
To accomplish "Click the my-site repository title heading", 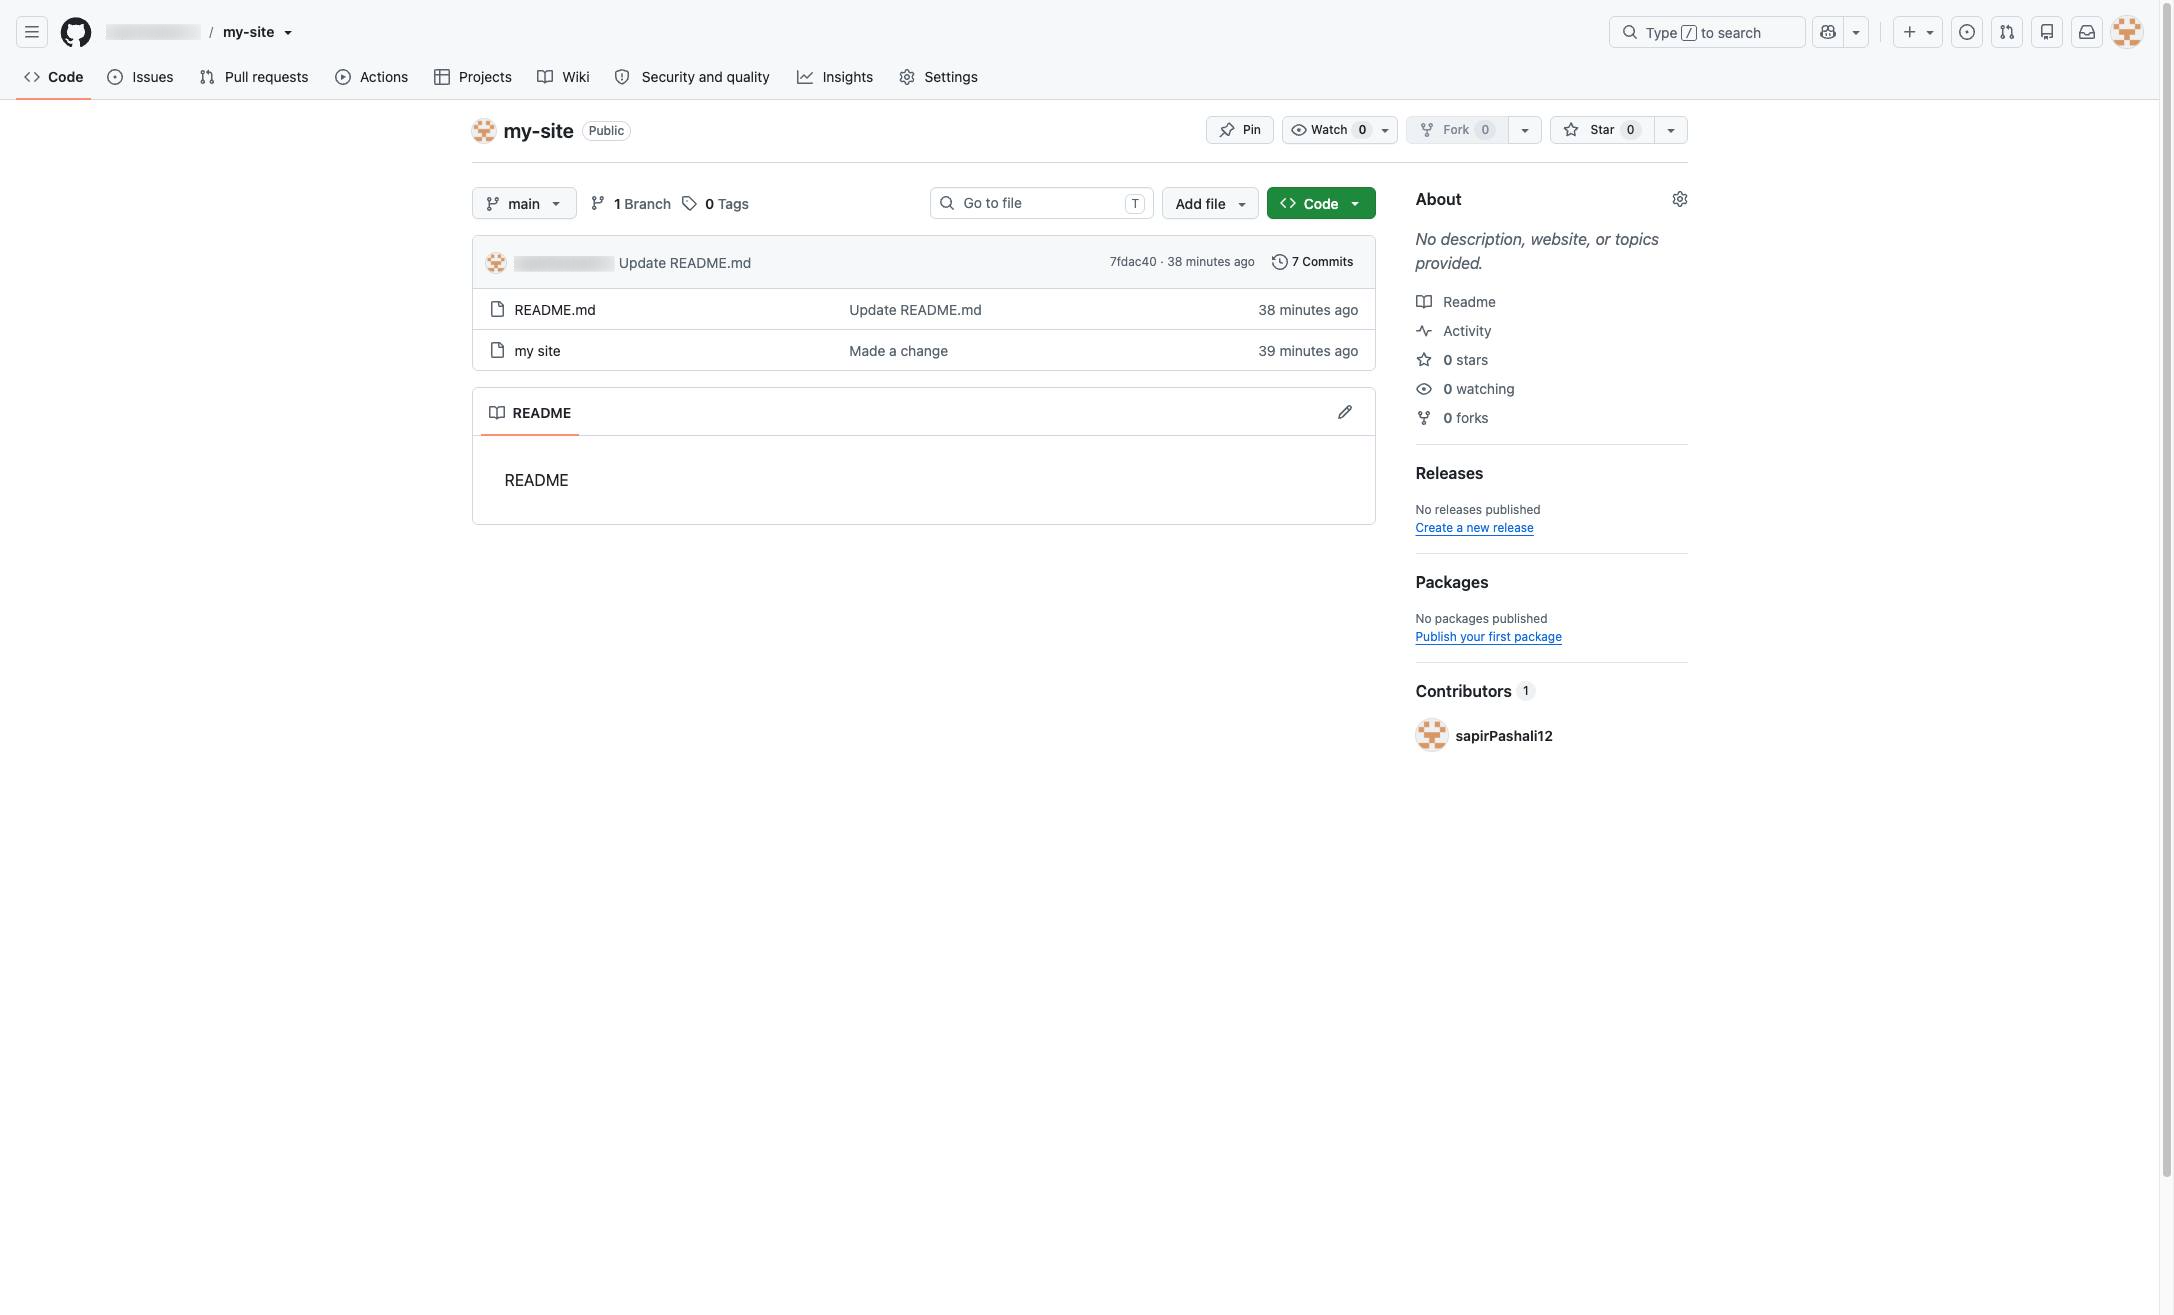I will [x=538, y=131].
